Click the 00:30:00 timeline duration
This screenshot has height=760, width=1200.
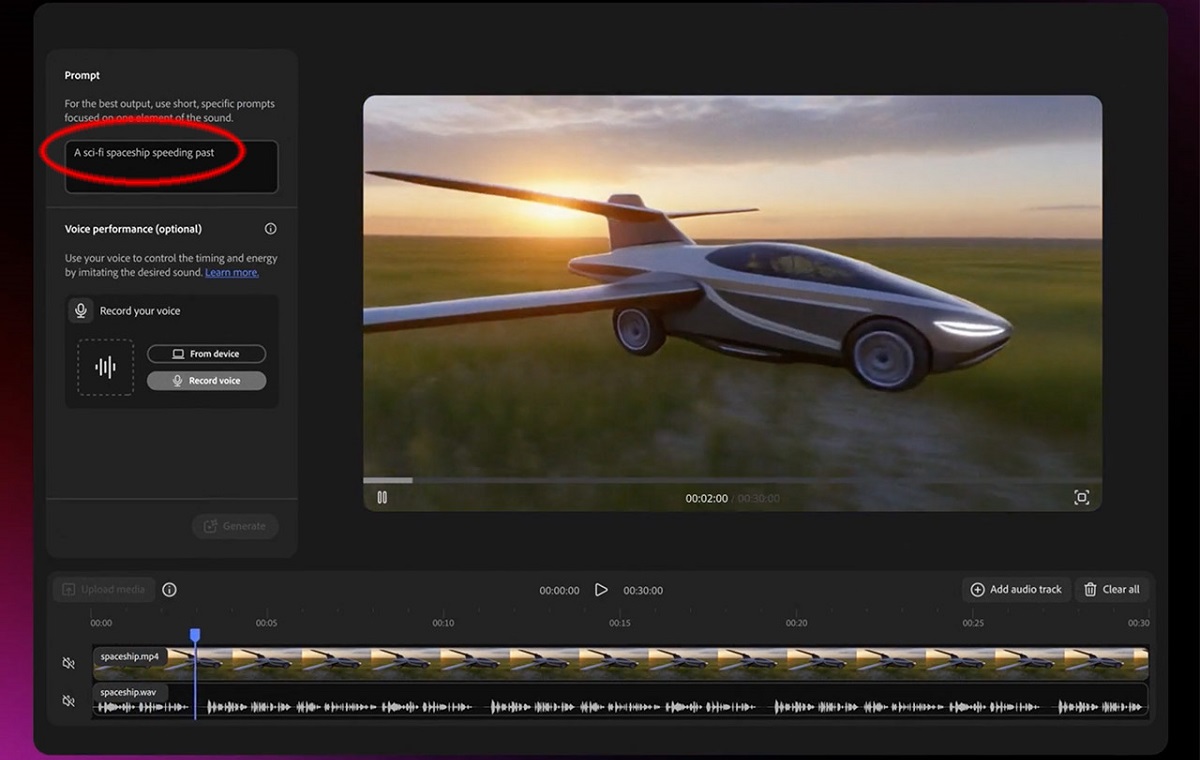pyautogui.click(x=643, y=590)
